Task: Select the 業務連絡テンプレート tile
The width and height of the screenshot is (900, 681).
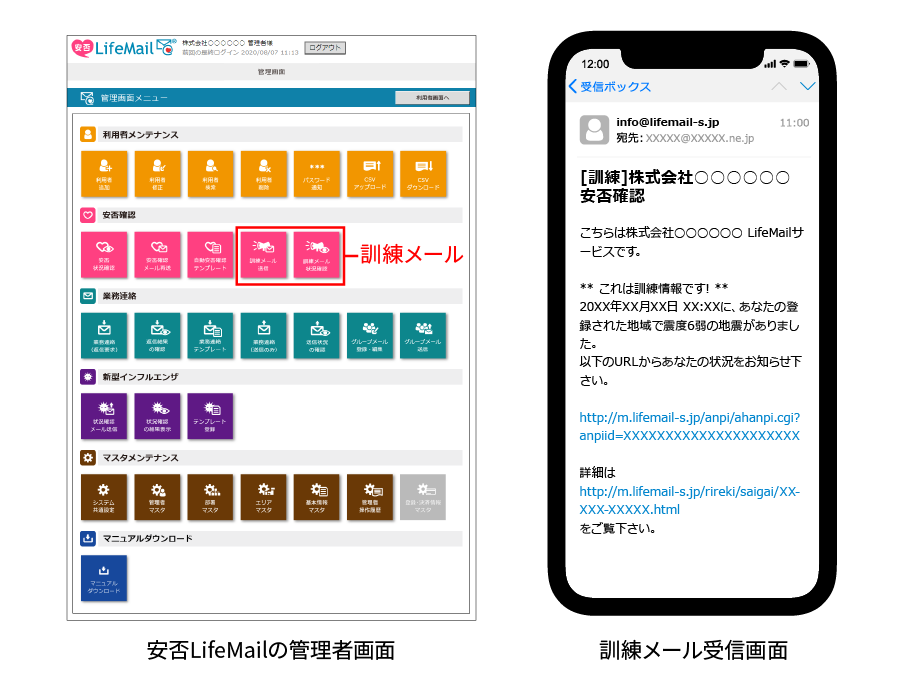Action: point(211,336)
